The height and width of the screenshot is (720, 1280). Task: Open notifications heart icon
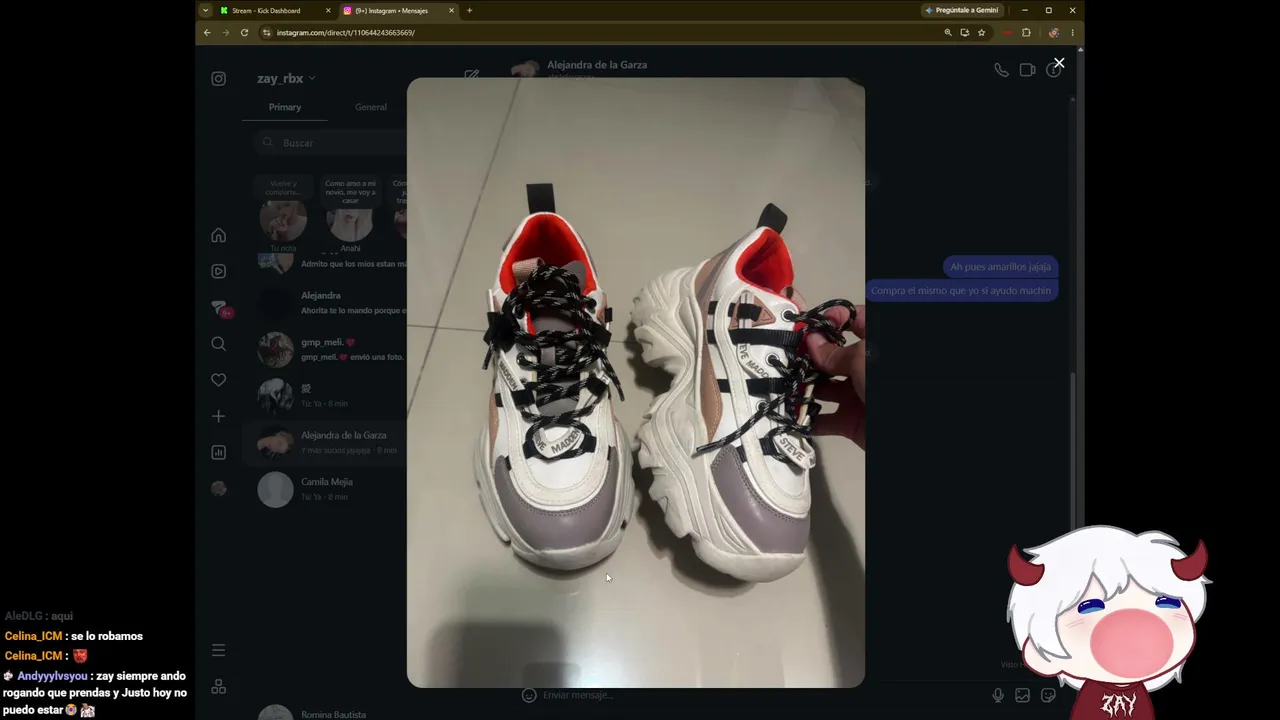tap(218, 380)
